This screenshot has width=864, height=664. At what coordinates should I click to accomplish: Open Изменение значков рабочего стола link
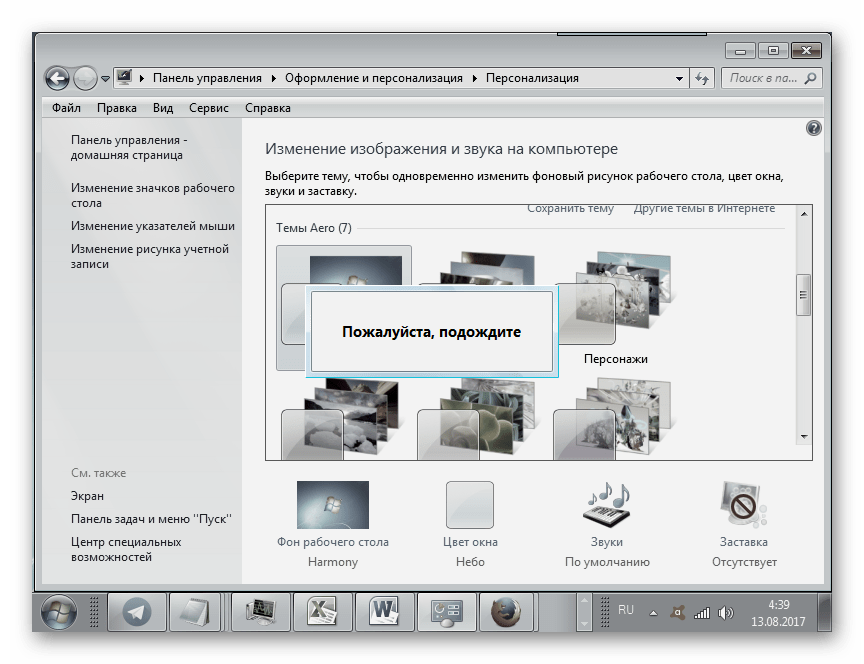pos(153,196)
